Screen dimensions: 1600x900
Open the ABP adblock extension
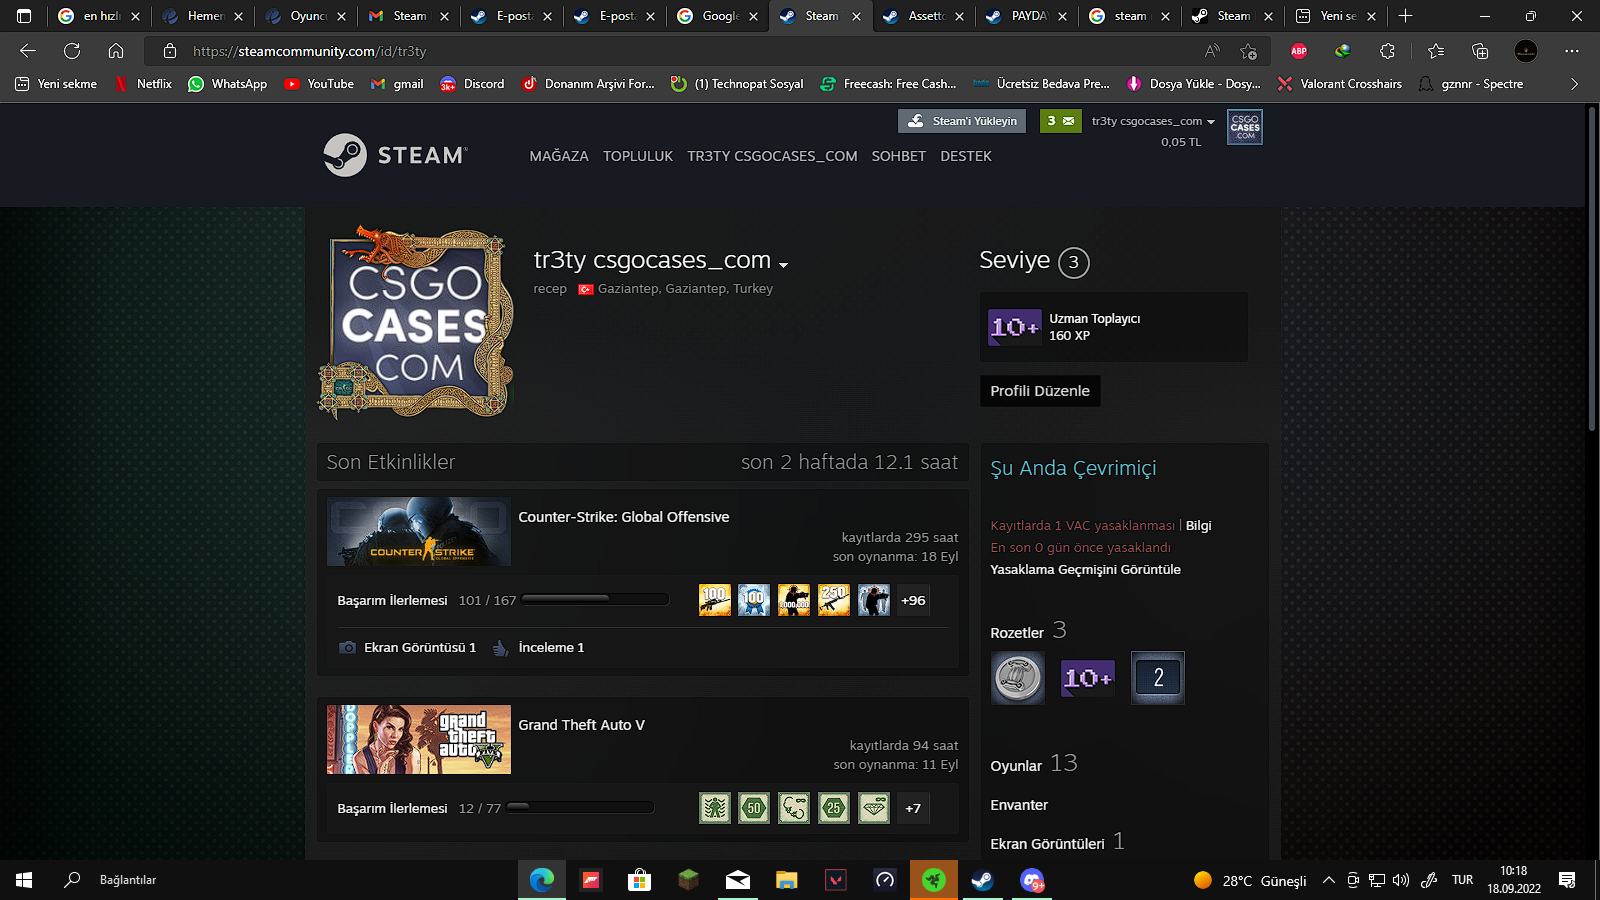pyautogui.click(x=1299, y=51)
